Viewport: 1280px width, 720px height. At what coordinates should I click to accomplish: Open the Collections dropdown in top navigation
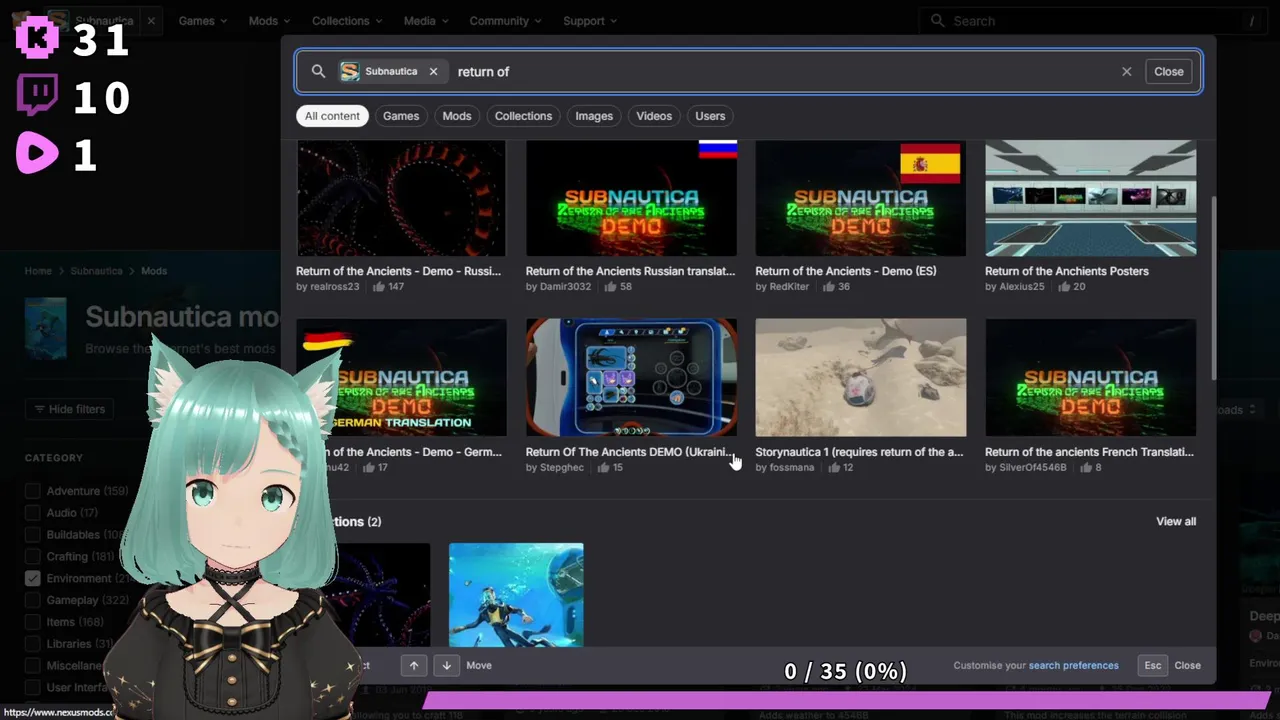point(347,21)
